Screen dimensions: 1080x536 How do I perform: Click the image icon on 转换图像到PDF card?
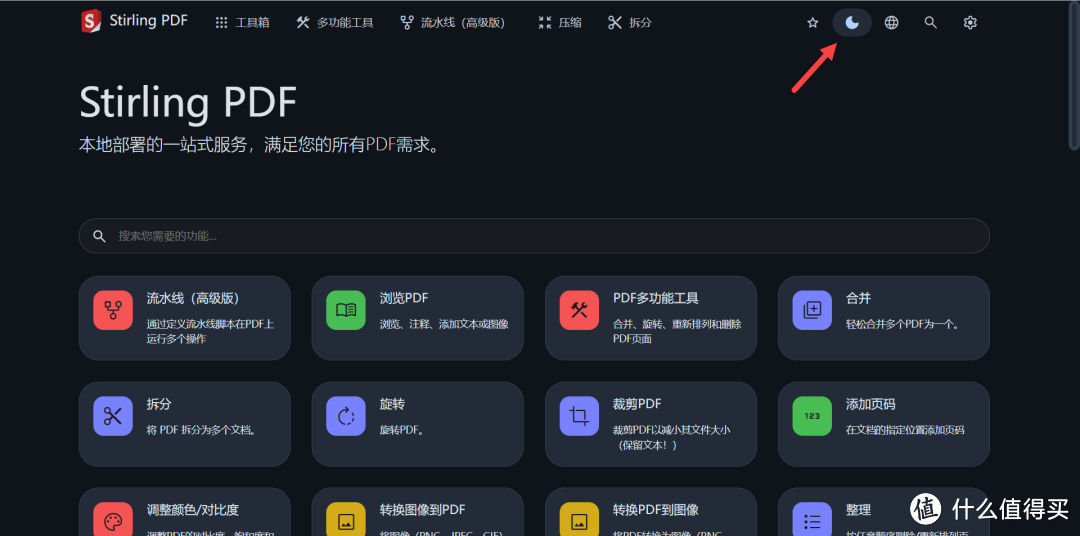(x=346, y=520)
